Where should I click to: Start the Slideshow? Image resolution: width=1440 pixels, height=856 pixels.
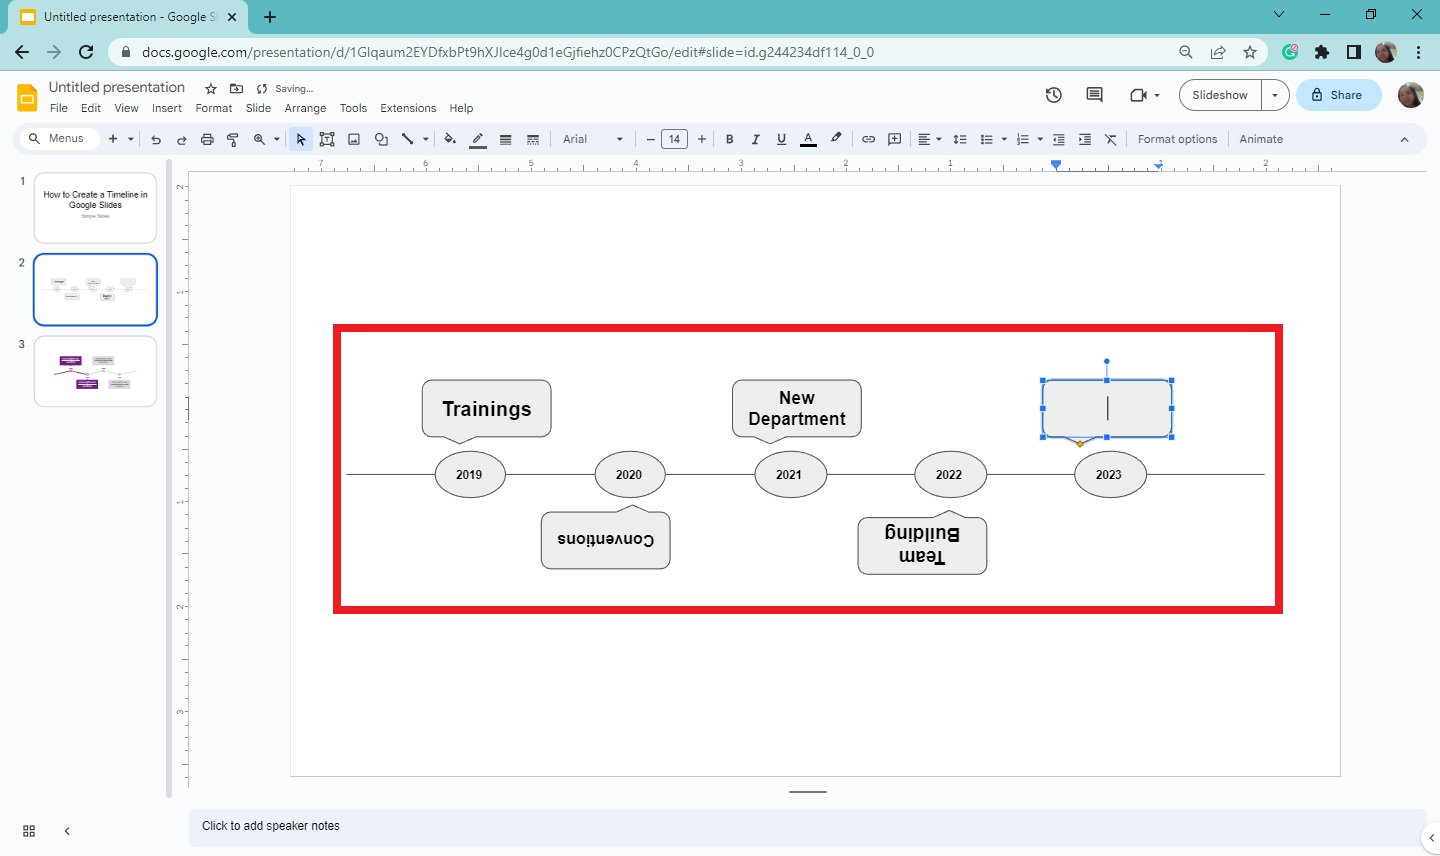tap(1220, 95)
